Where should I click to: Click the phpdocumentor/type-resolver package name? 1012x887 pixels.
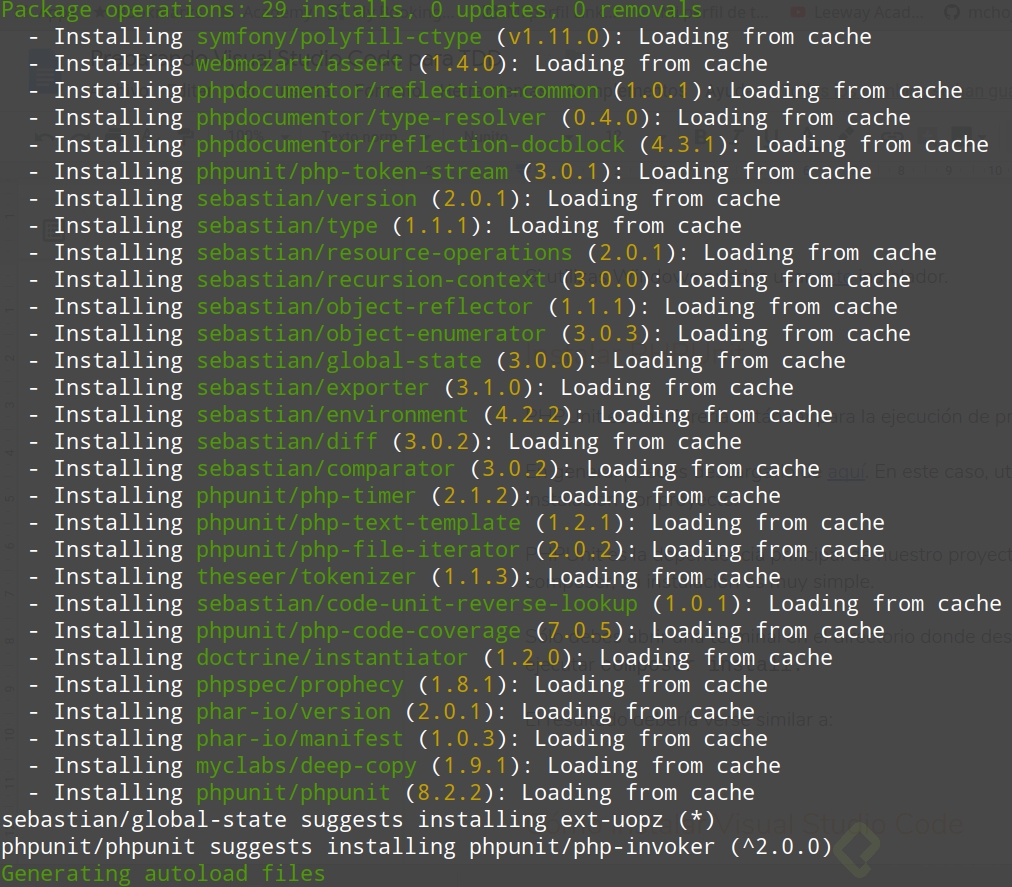(x=371, y=118)
